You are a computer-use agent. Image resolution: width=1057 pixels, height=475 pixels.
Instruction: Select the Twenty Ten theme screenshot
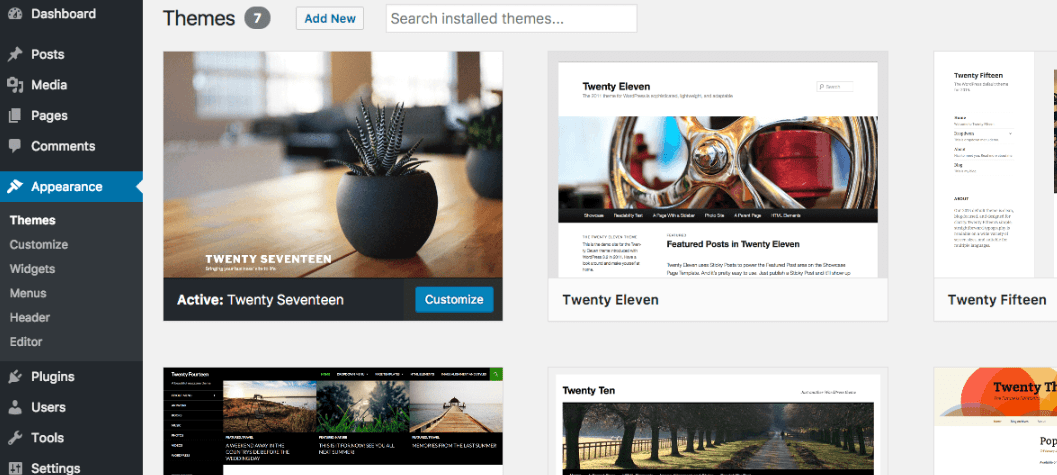[718, 421]
